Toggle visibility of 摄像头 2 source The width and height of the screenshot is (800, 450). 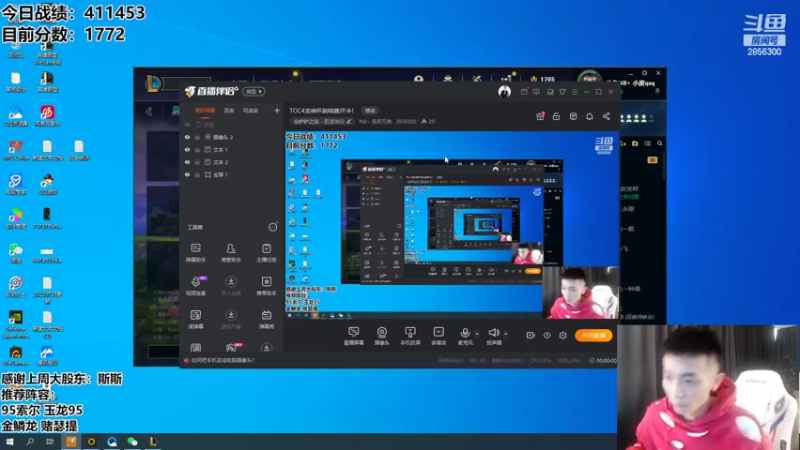187,137
